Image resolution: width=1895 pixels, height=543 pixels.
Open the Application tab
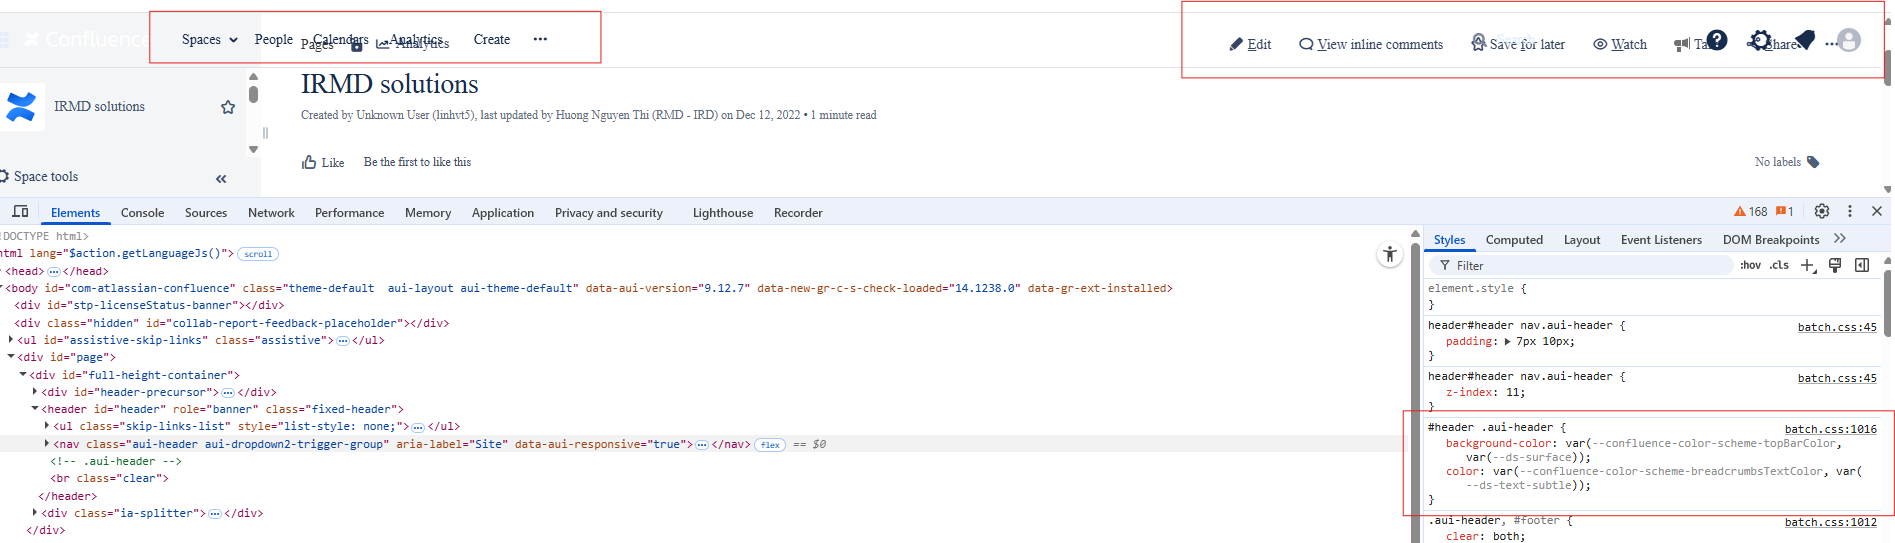point(503,213)
